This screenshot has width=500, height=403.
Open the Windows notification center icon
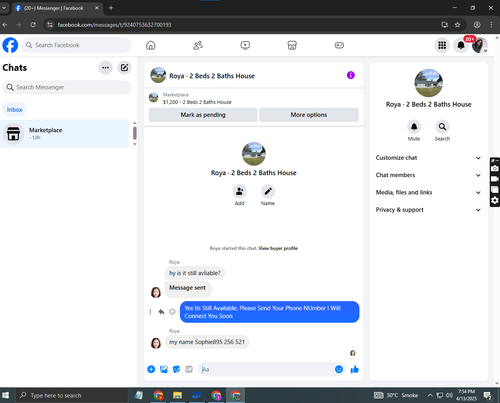pyautogui.click(x=488, y=396)
